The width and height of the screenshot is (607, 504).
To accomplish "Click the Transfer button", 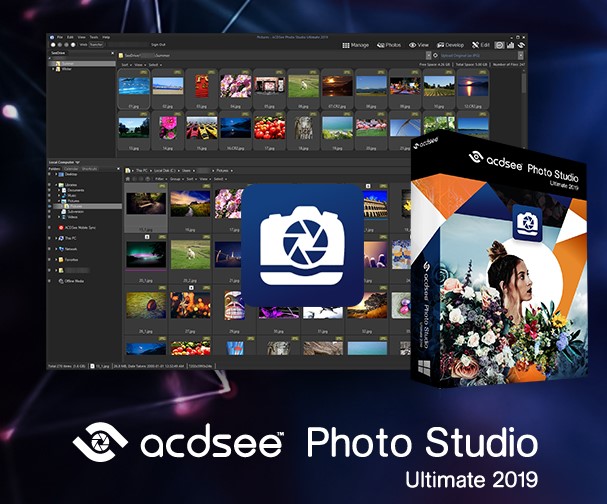I will 96,45.
